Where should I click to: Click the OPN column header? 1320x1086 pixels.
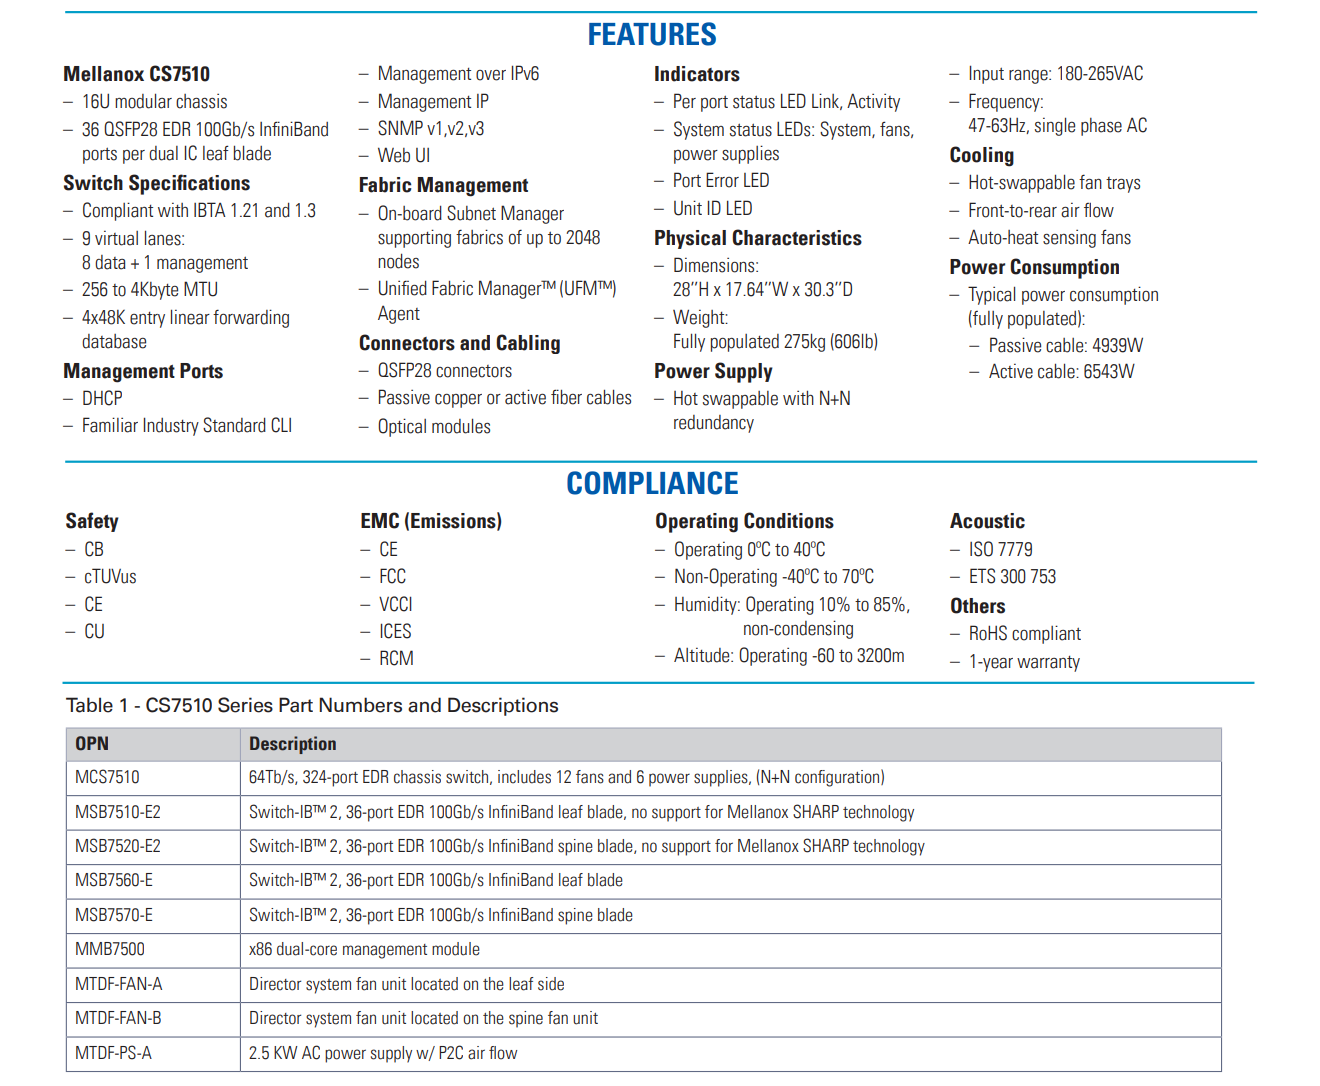[x=92, y=744]
